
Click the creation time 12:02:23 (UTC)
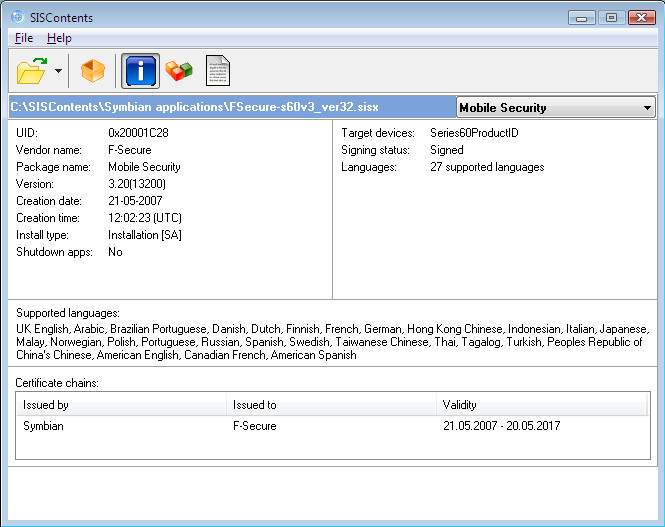click(x=145, y=218)
